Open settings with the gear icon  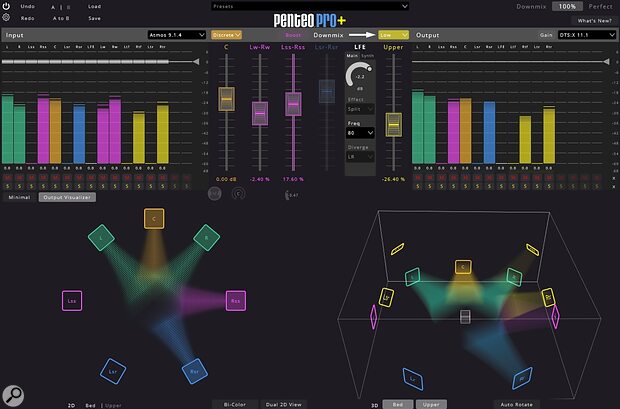pyautogui.click(x=6, y=17)
